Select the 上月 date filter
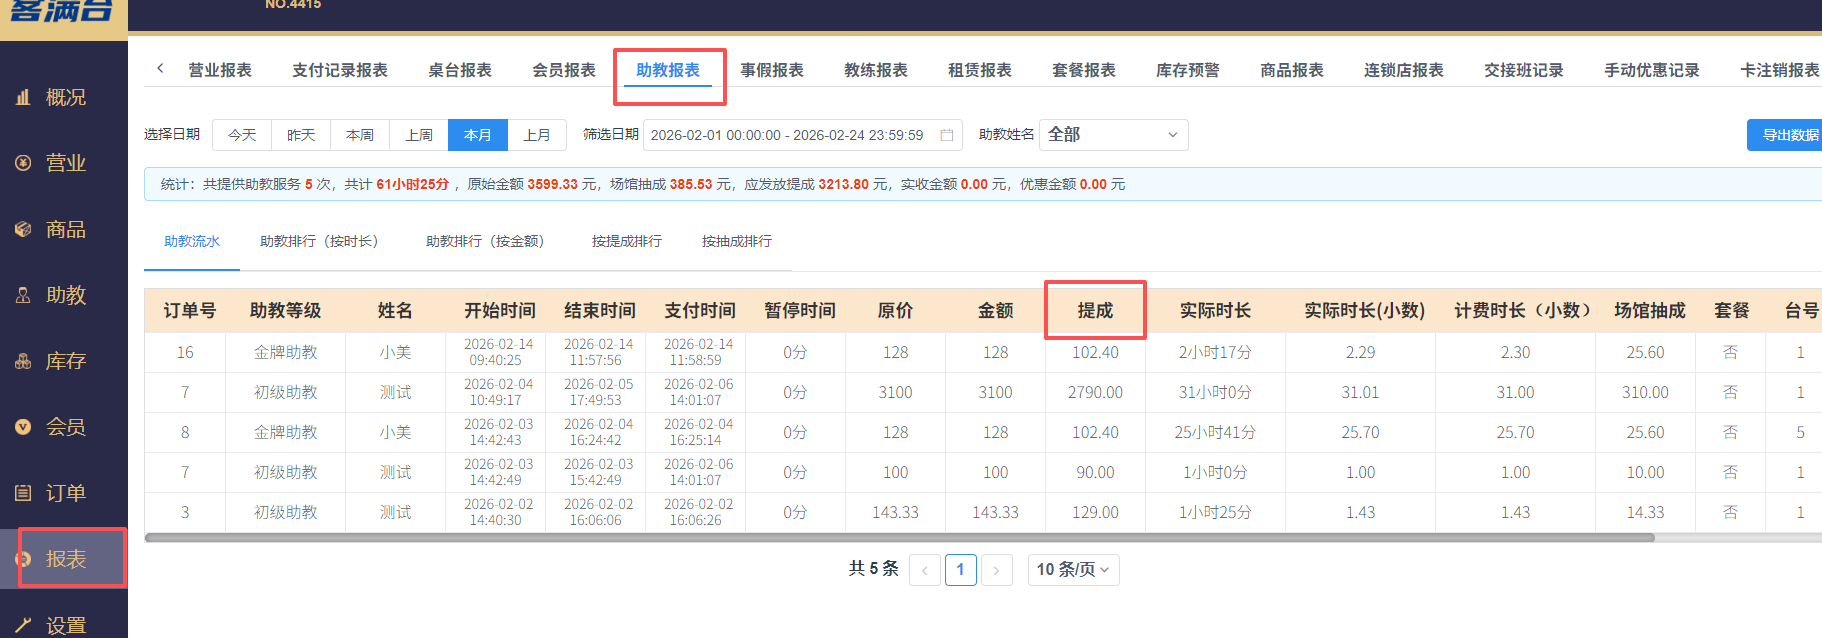Viewport: 1822px width, 638px height. point(537,135)
